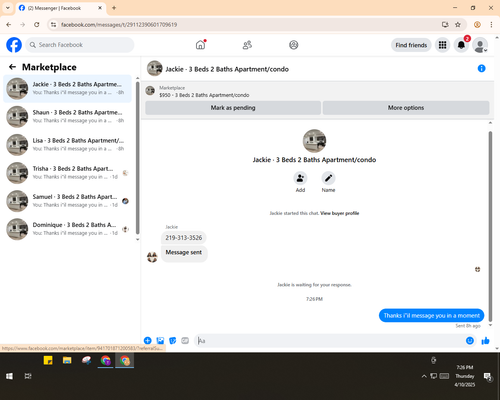Focus the Aa message input field
The image size is (500, 400).
(x=330, y=341)
